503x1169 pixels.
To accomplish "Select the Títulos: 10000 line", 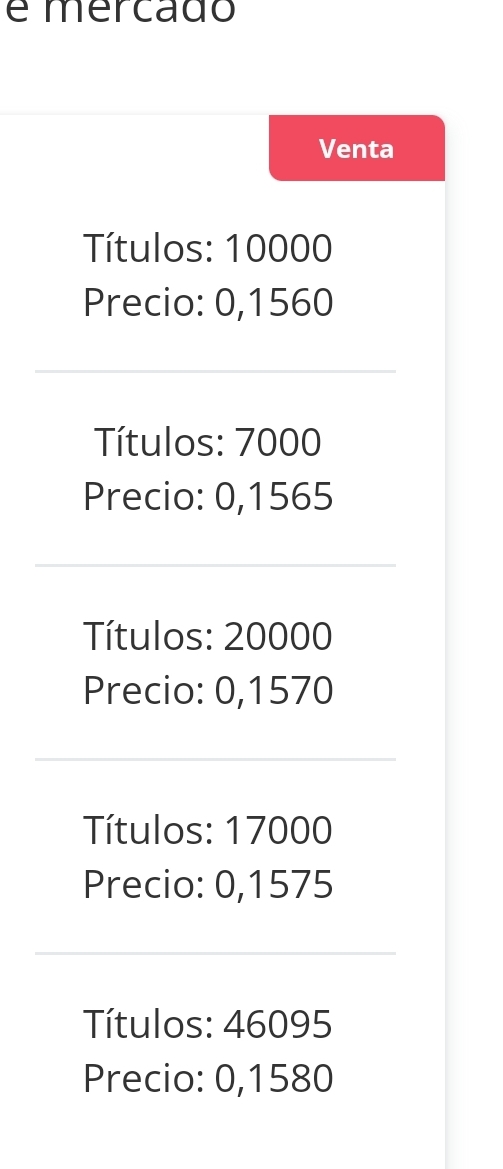I will [x=207, y=248].
